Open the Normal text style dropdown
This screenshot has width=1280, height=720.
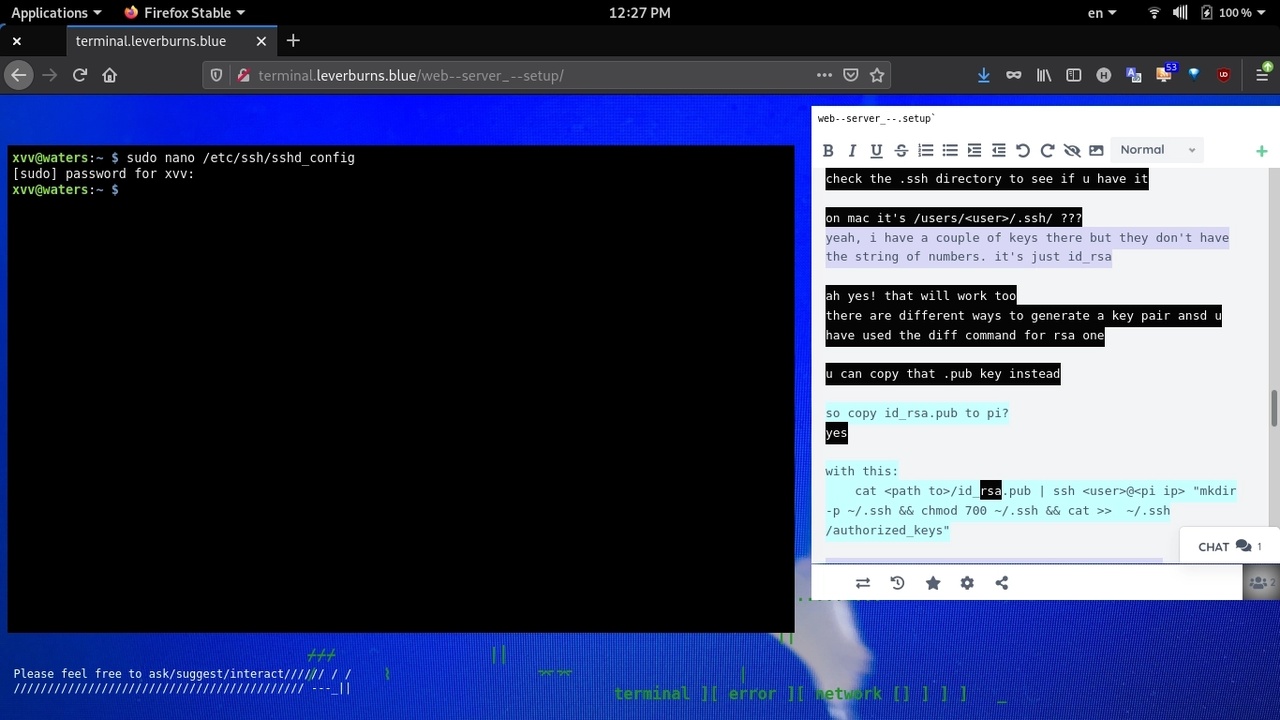click(x=1157, y=150)
